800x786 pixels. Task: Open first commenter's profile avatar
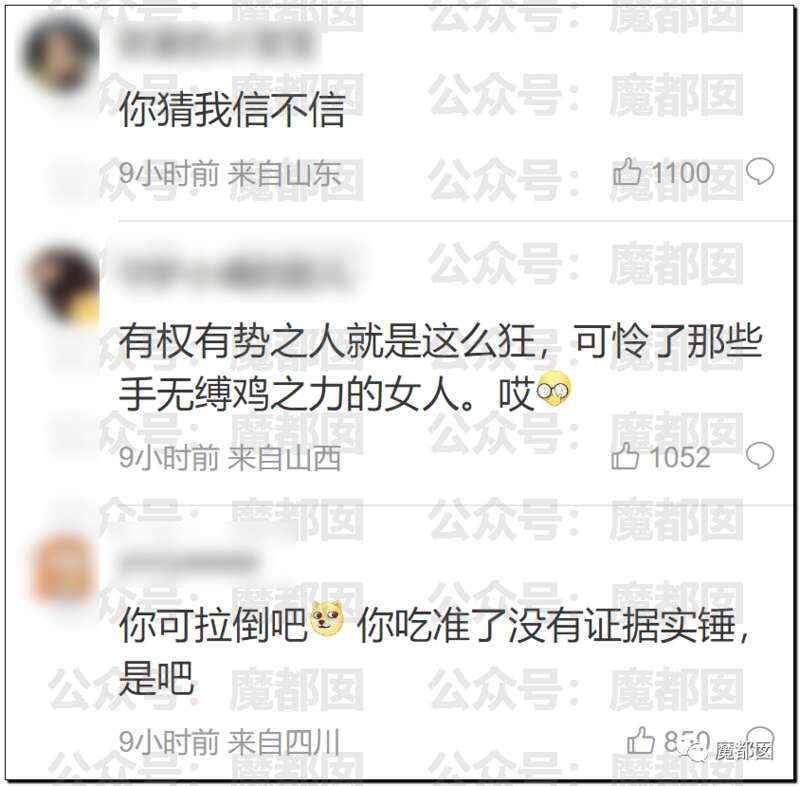click(61, 55)
